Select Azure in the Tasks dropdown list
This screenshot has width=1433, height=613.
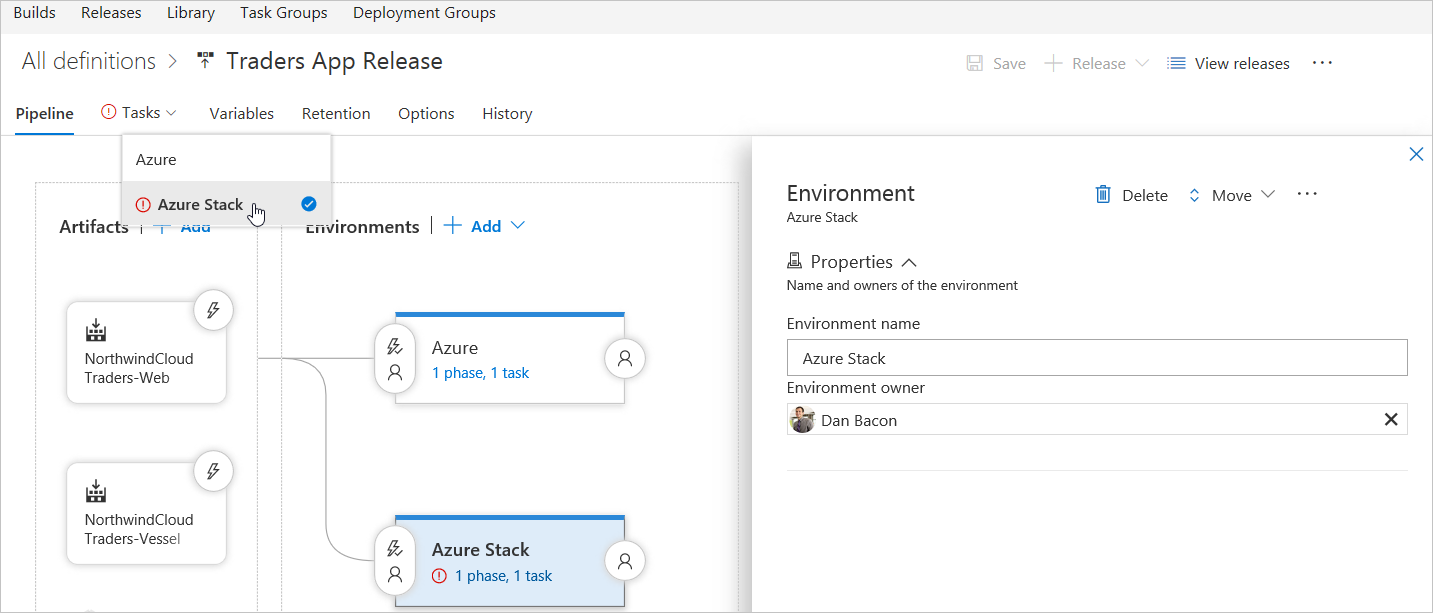[226, 159]
